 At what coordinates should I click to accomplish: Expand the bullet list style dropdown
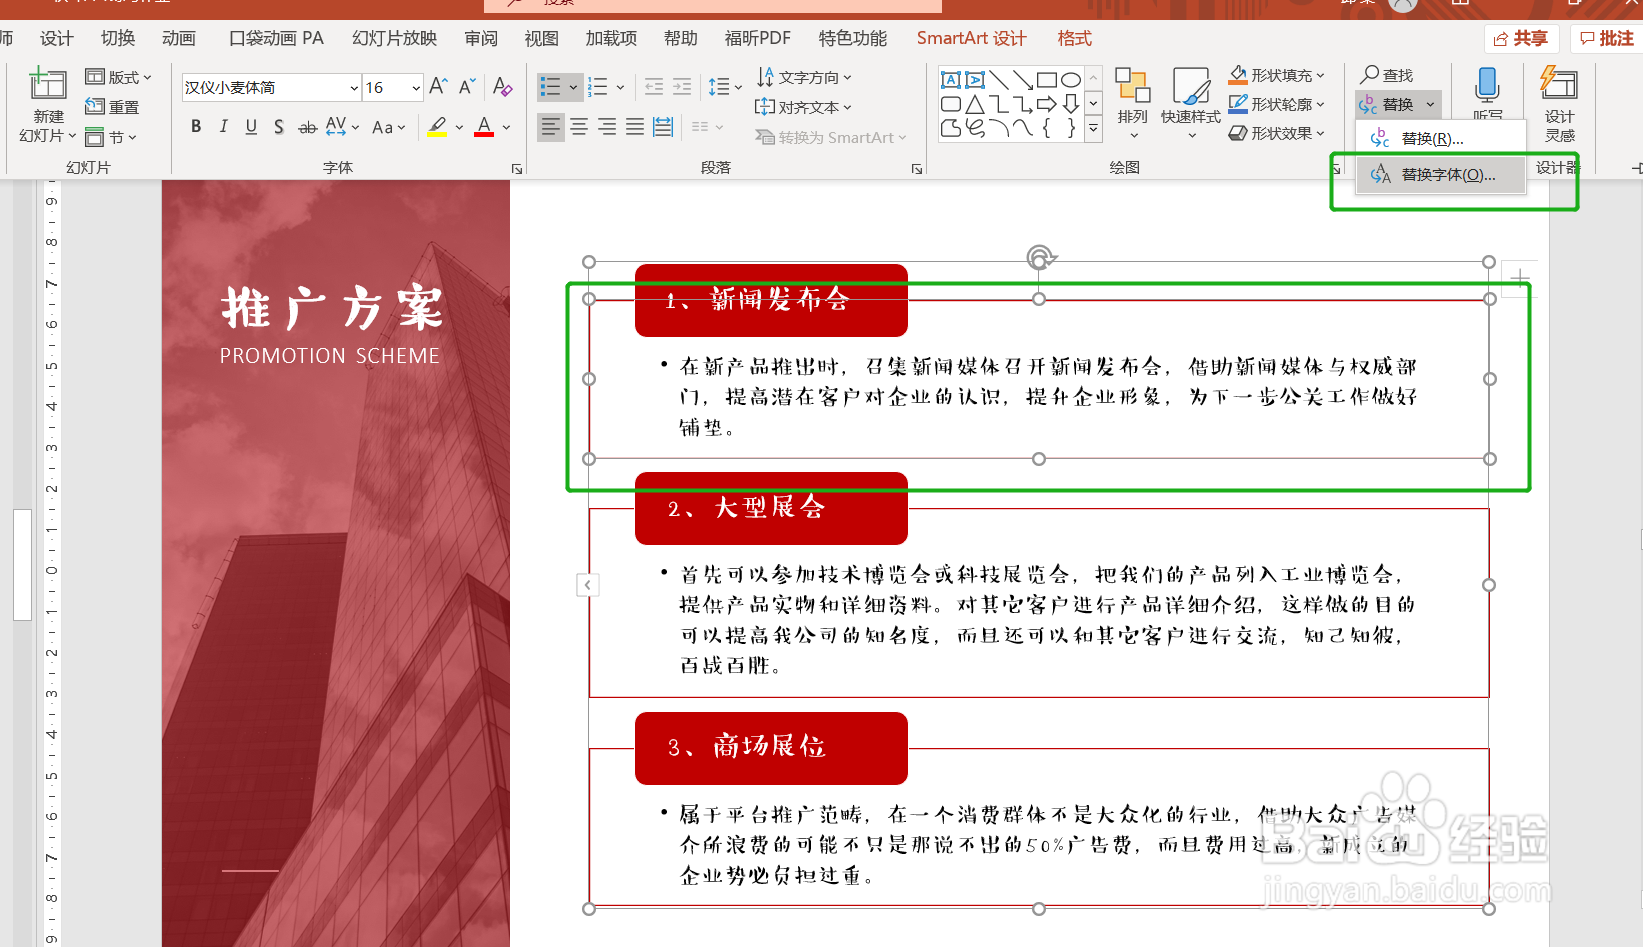[573, 86]
